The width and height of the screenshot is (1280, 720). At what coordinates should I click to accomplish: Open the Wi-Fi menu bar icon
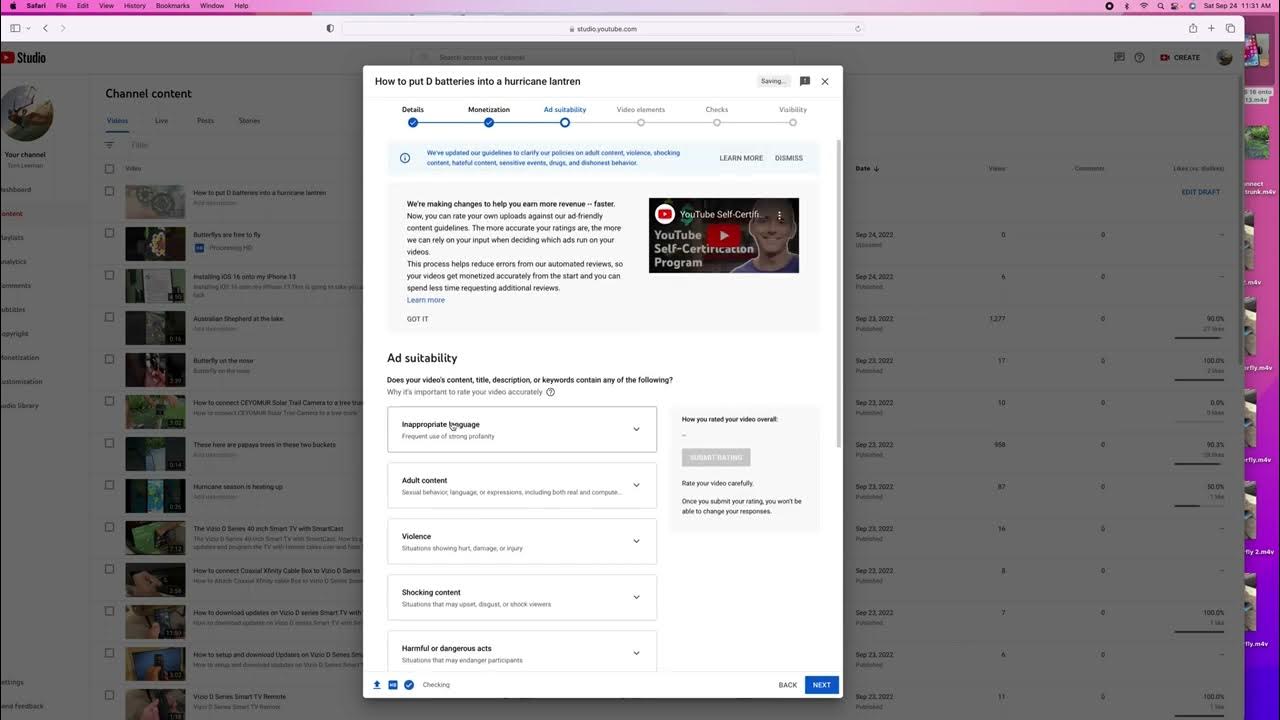tap(1143, 6)
